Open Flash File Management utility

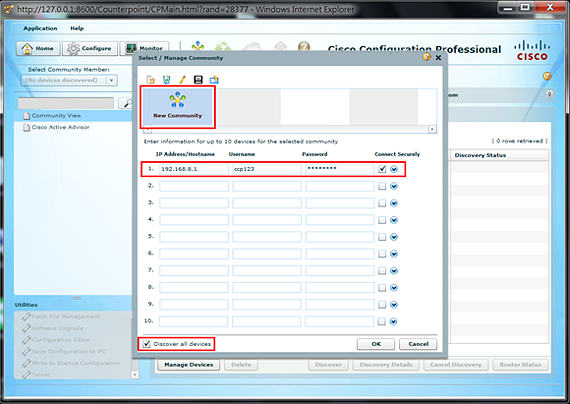[61, 316]
